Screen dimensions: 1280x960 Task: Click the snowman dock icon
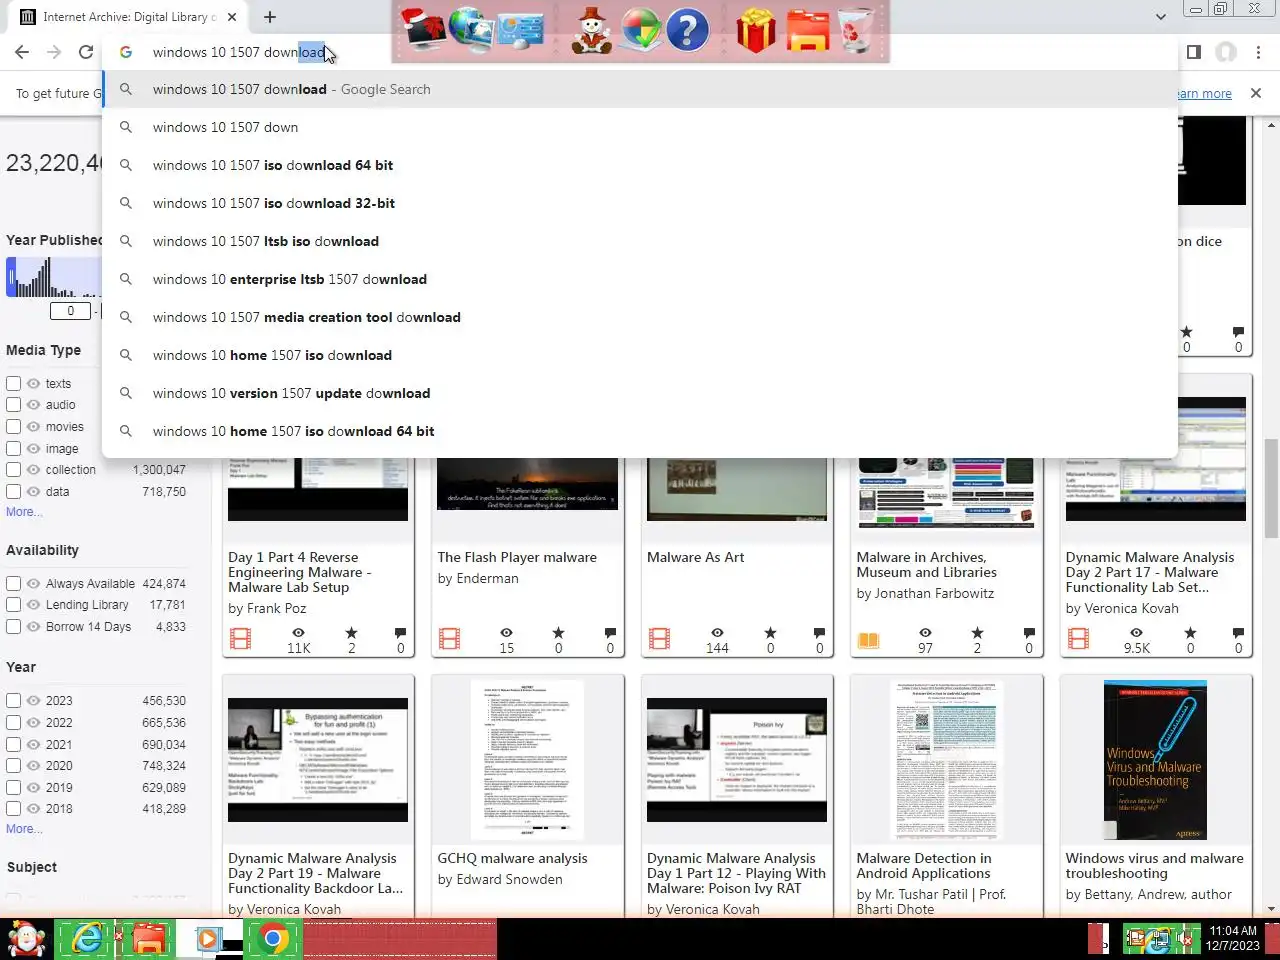pos(592,30)
